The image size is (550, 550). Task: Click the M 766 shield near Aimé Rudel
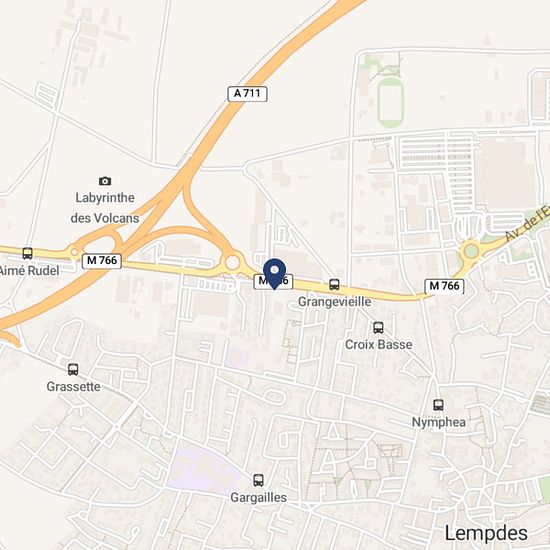(x=102, y=261)
